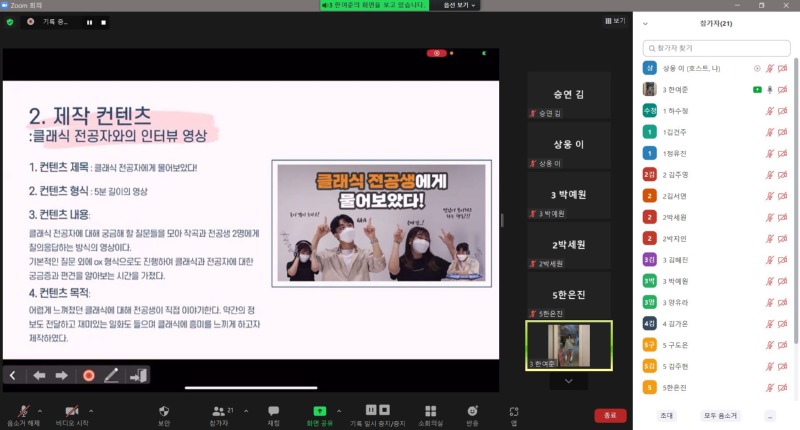Click the 모두 음소거 mute all button
Viewport: 800px width, 430px height.
pyautogui.click(x=720, y=416)
